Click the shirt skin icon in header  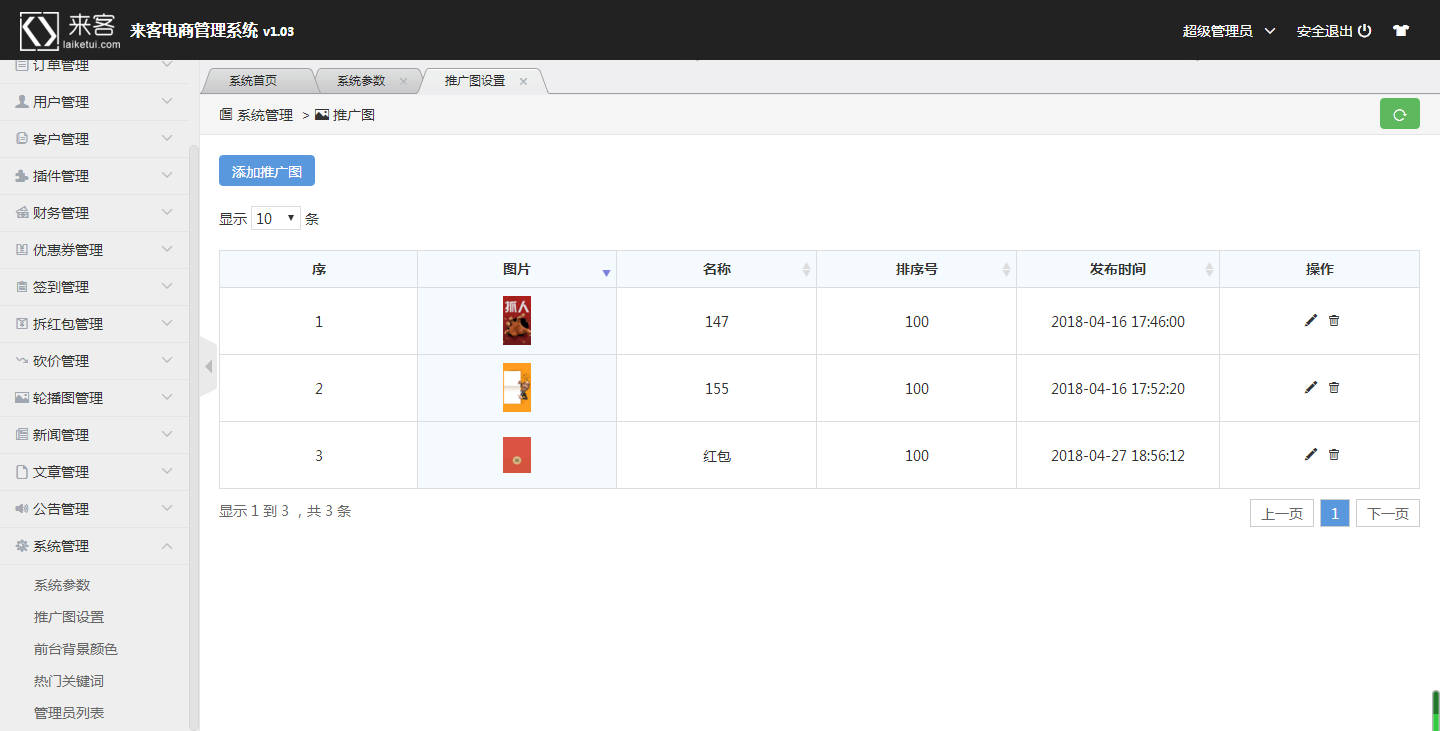(1401, 31)
